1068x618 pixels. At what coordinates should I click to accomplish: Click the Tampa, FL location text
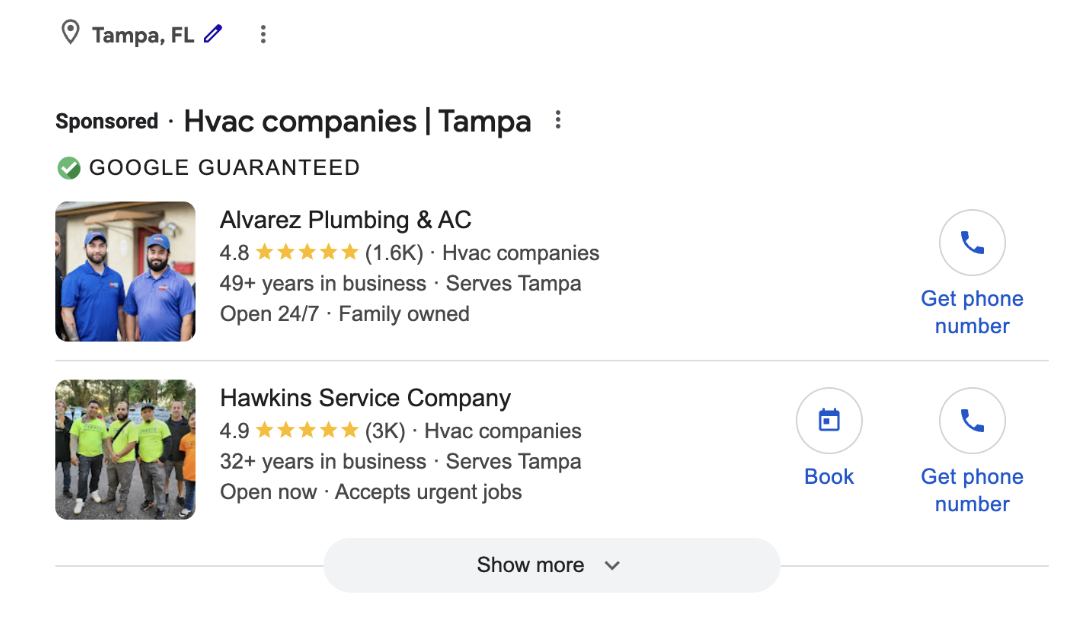click(142, 35)
